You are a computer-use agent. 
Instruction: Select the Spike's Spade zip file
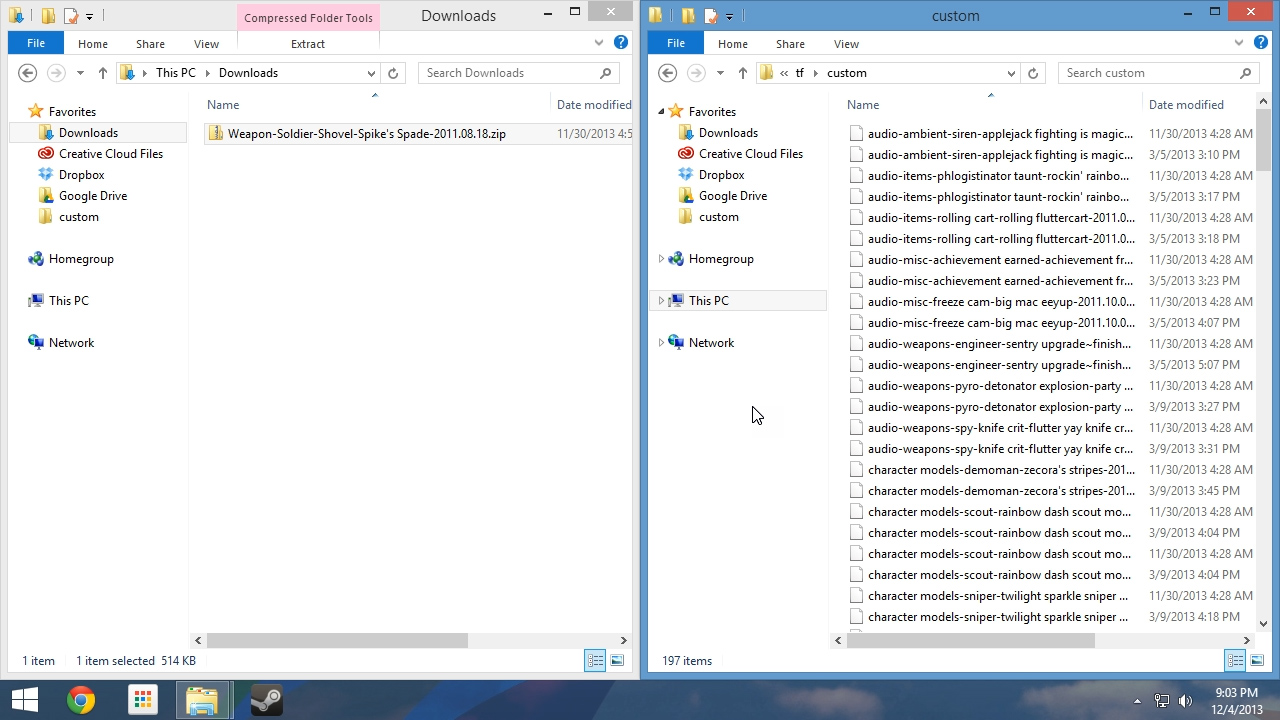419,134
